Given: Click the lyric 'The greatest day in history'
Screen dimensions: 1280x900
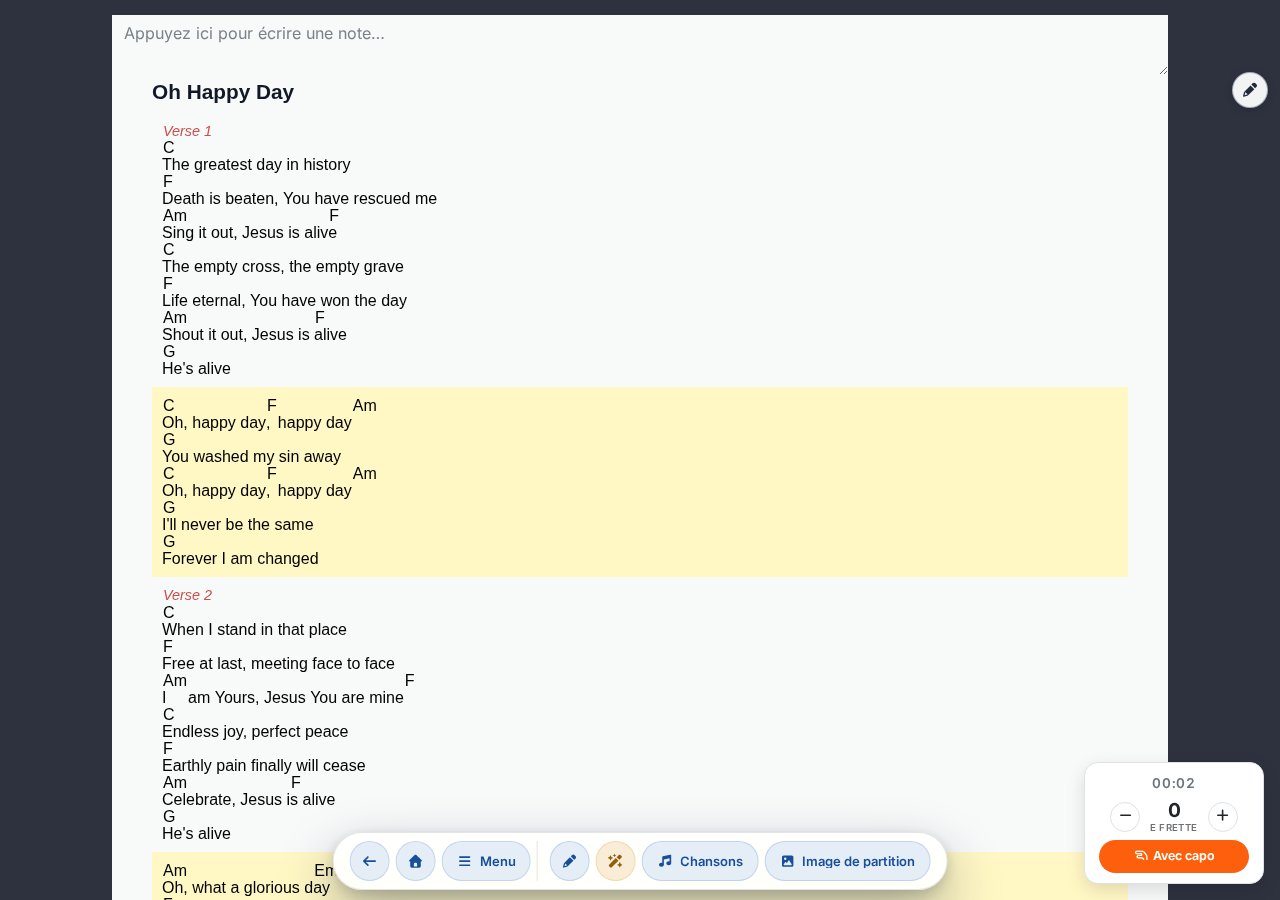Looking at the screenshot, I should pos(256,165).
